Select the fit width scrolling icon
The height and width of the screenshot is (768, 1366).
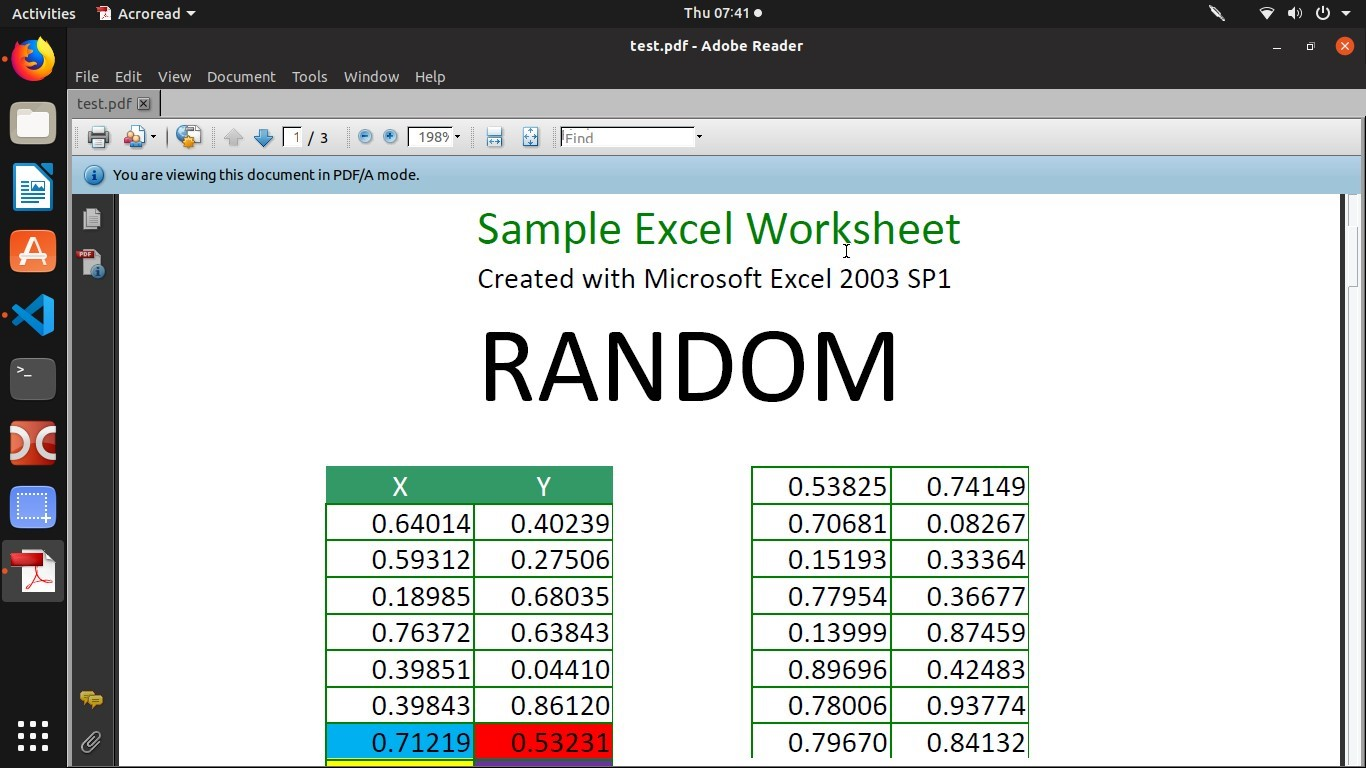[x=494, y=137]
